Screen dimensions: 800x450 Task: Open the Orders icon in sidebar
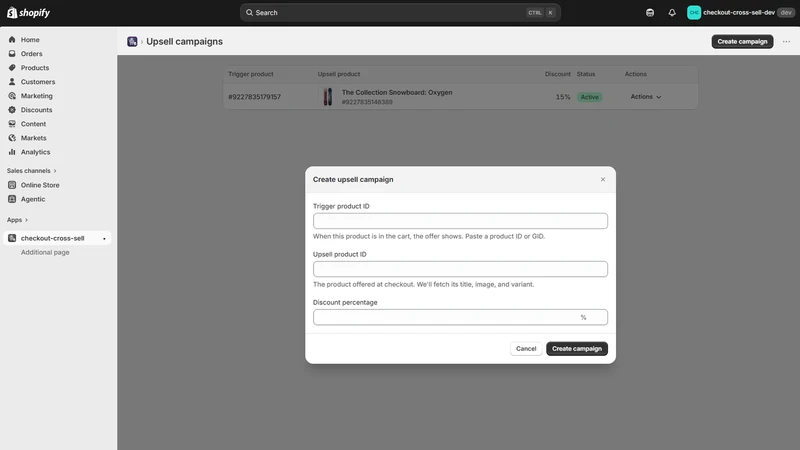[12, 54]
